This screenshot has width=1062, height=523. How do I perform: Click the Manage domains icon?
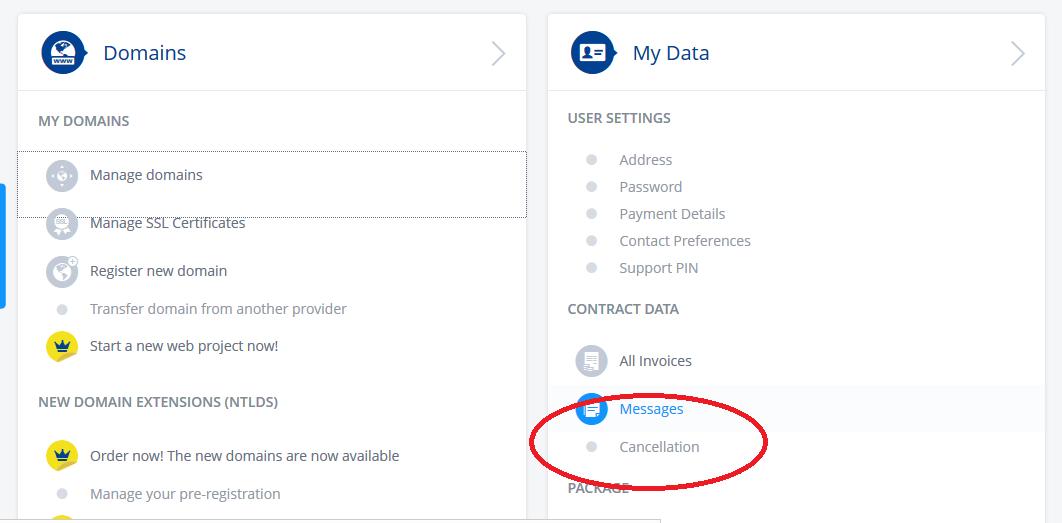pos(62,176)
